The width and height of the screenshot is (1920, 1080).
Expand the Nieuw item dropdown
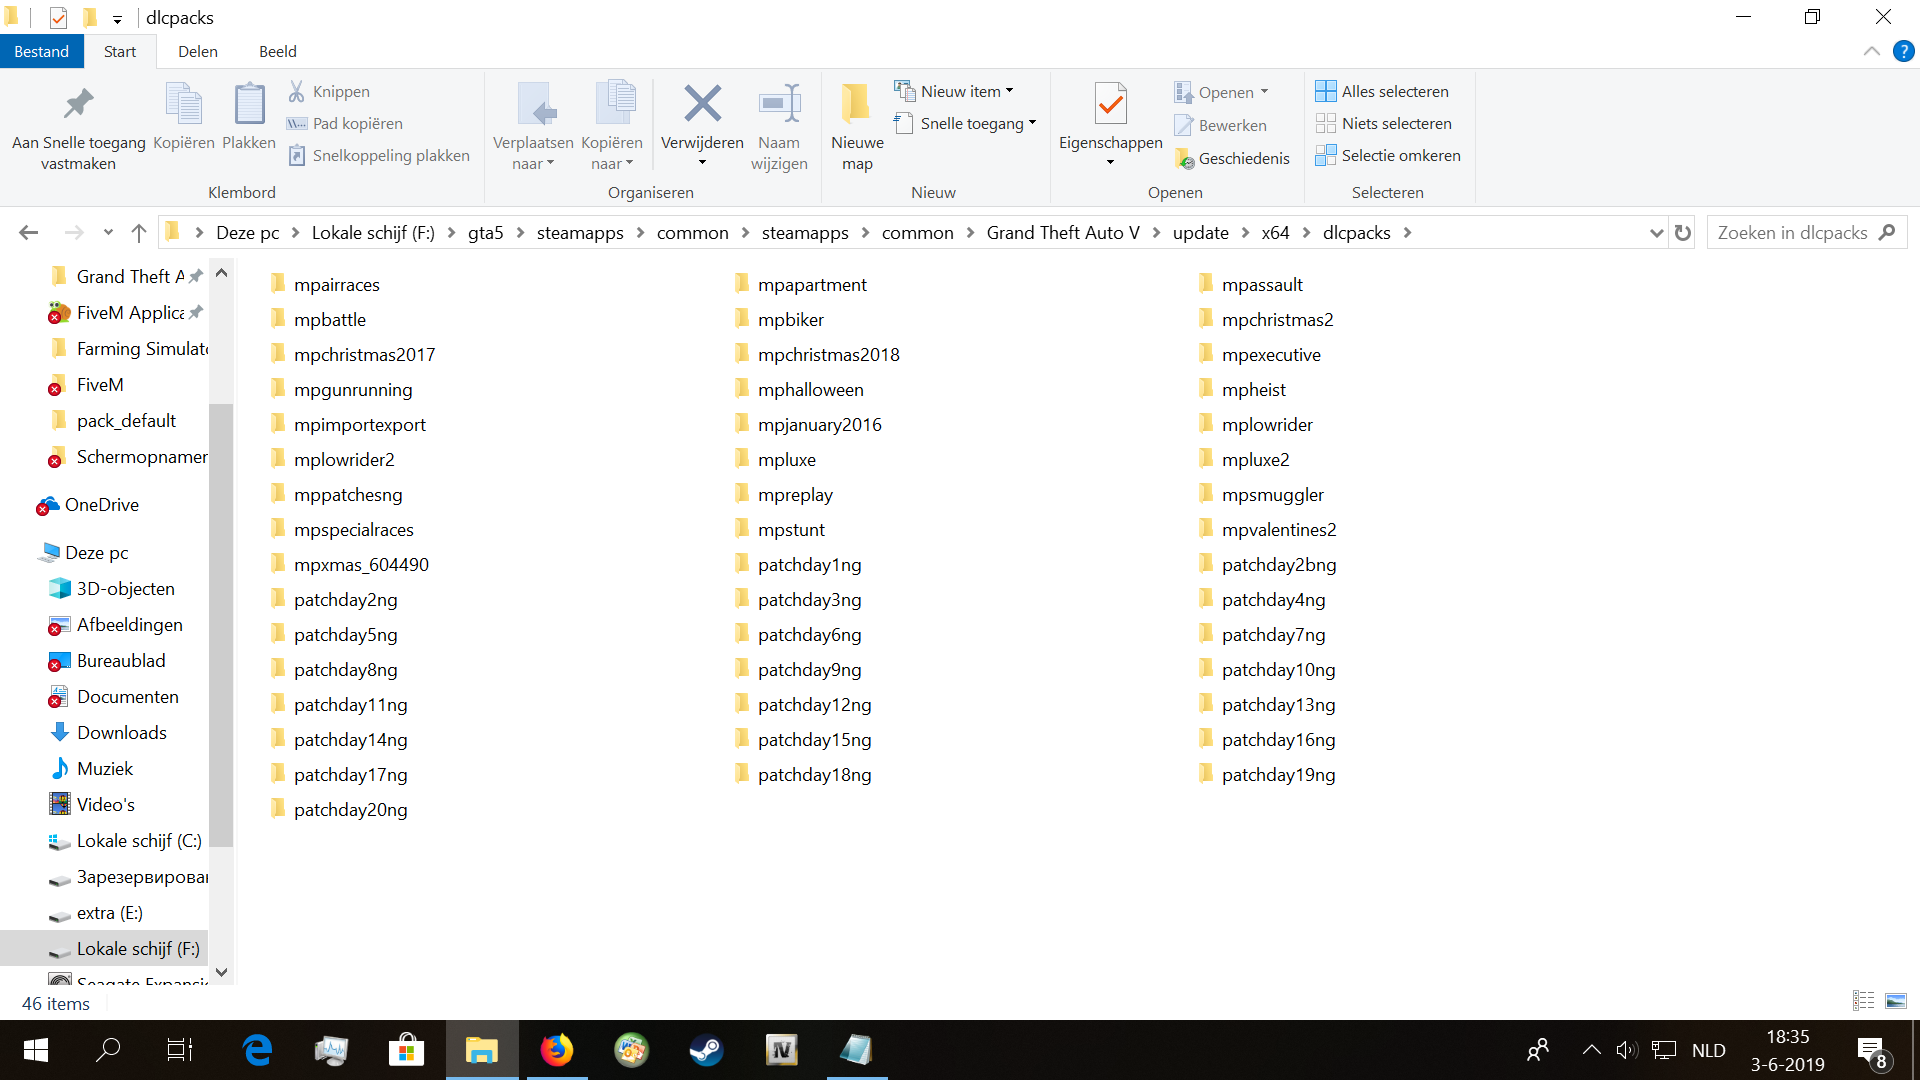(x=1010, y=91)
